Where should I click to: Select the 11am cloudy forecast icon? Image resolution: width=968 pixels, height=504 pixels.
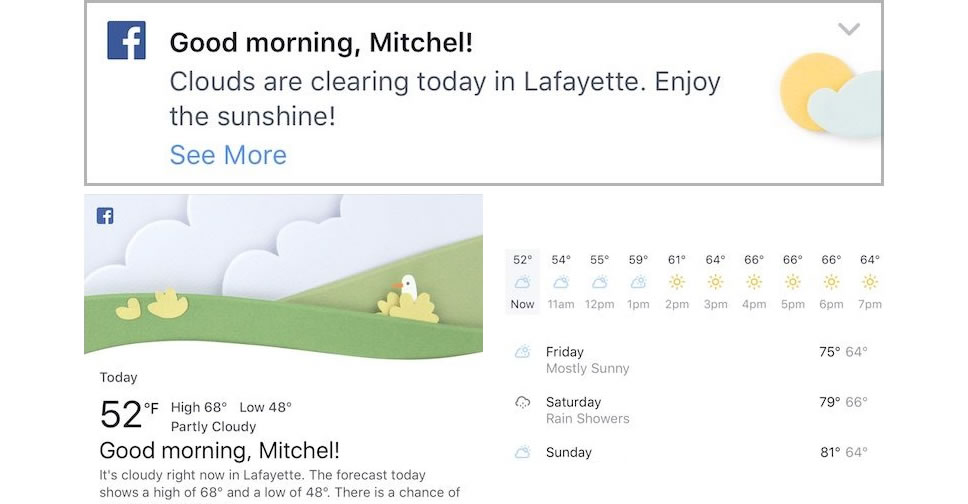[561, 282]
